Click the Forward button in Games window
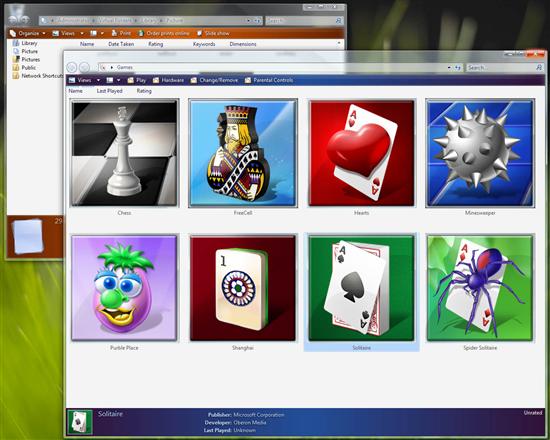This screenshot has height=440, width=550. [x=84, y=67]
